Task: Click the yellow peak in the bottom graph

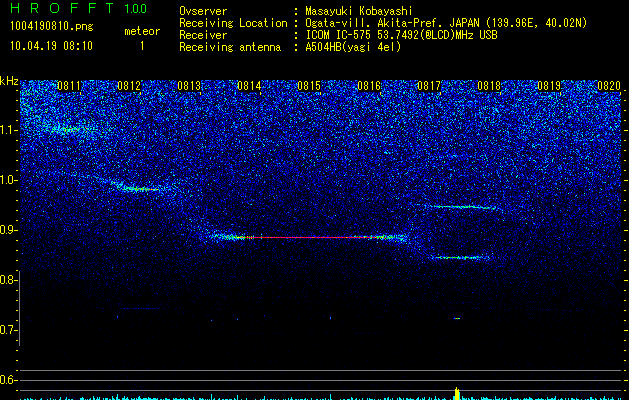Action: click(x=457, y=393)
